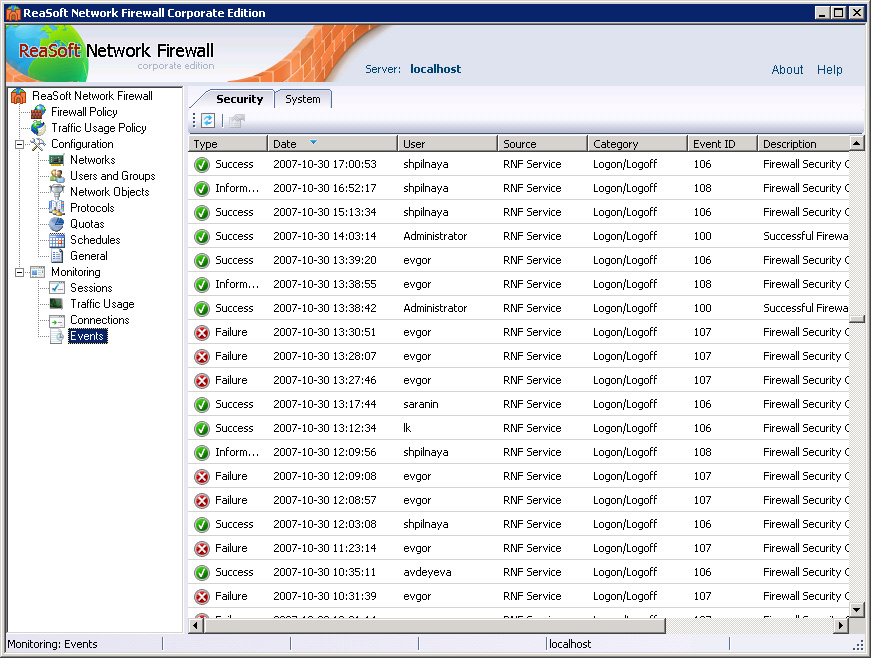Click the Events icon in tree
The width and height of the screenshot is (871, 658).
coord(57,336)
